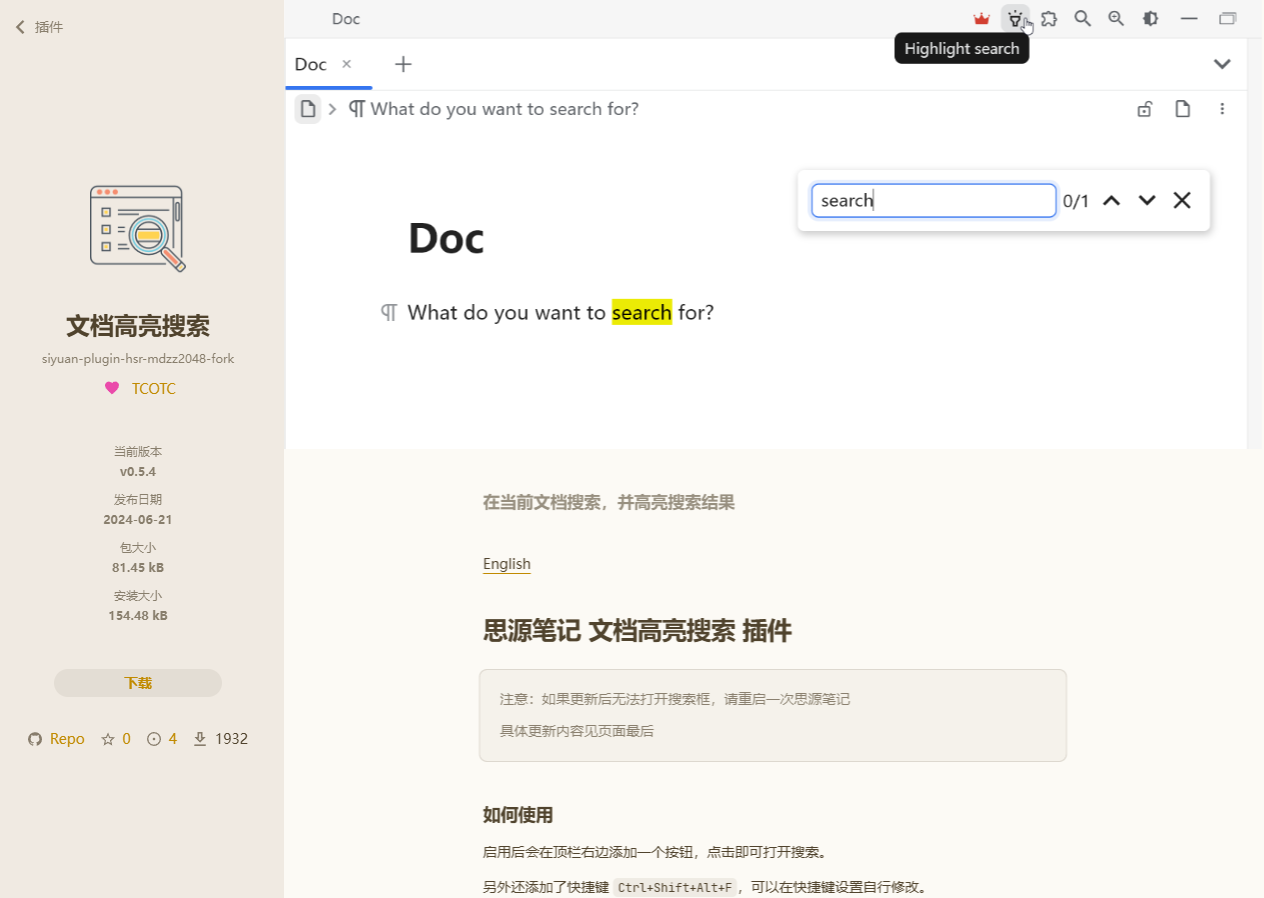Open the plugins puzzle-piece icon
The height and width of the screenshot is (898, 1264).
click(1049, 18)
